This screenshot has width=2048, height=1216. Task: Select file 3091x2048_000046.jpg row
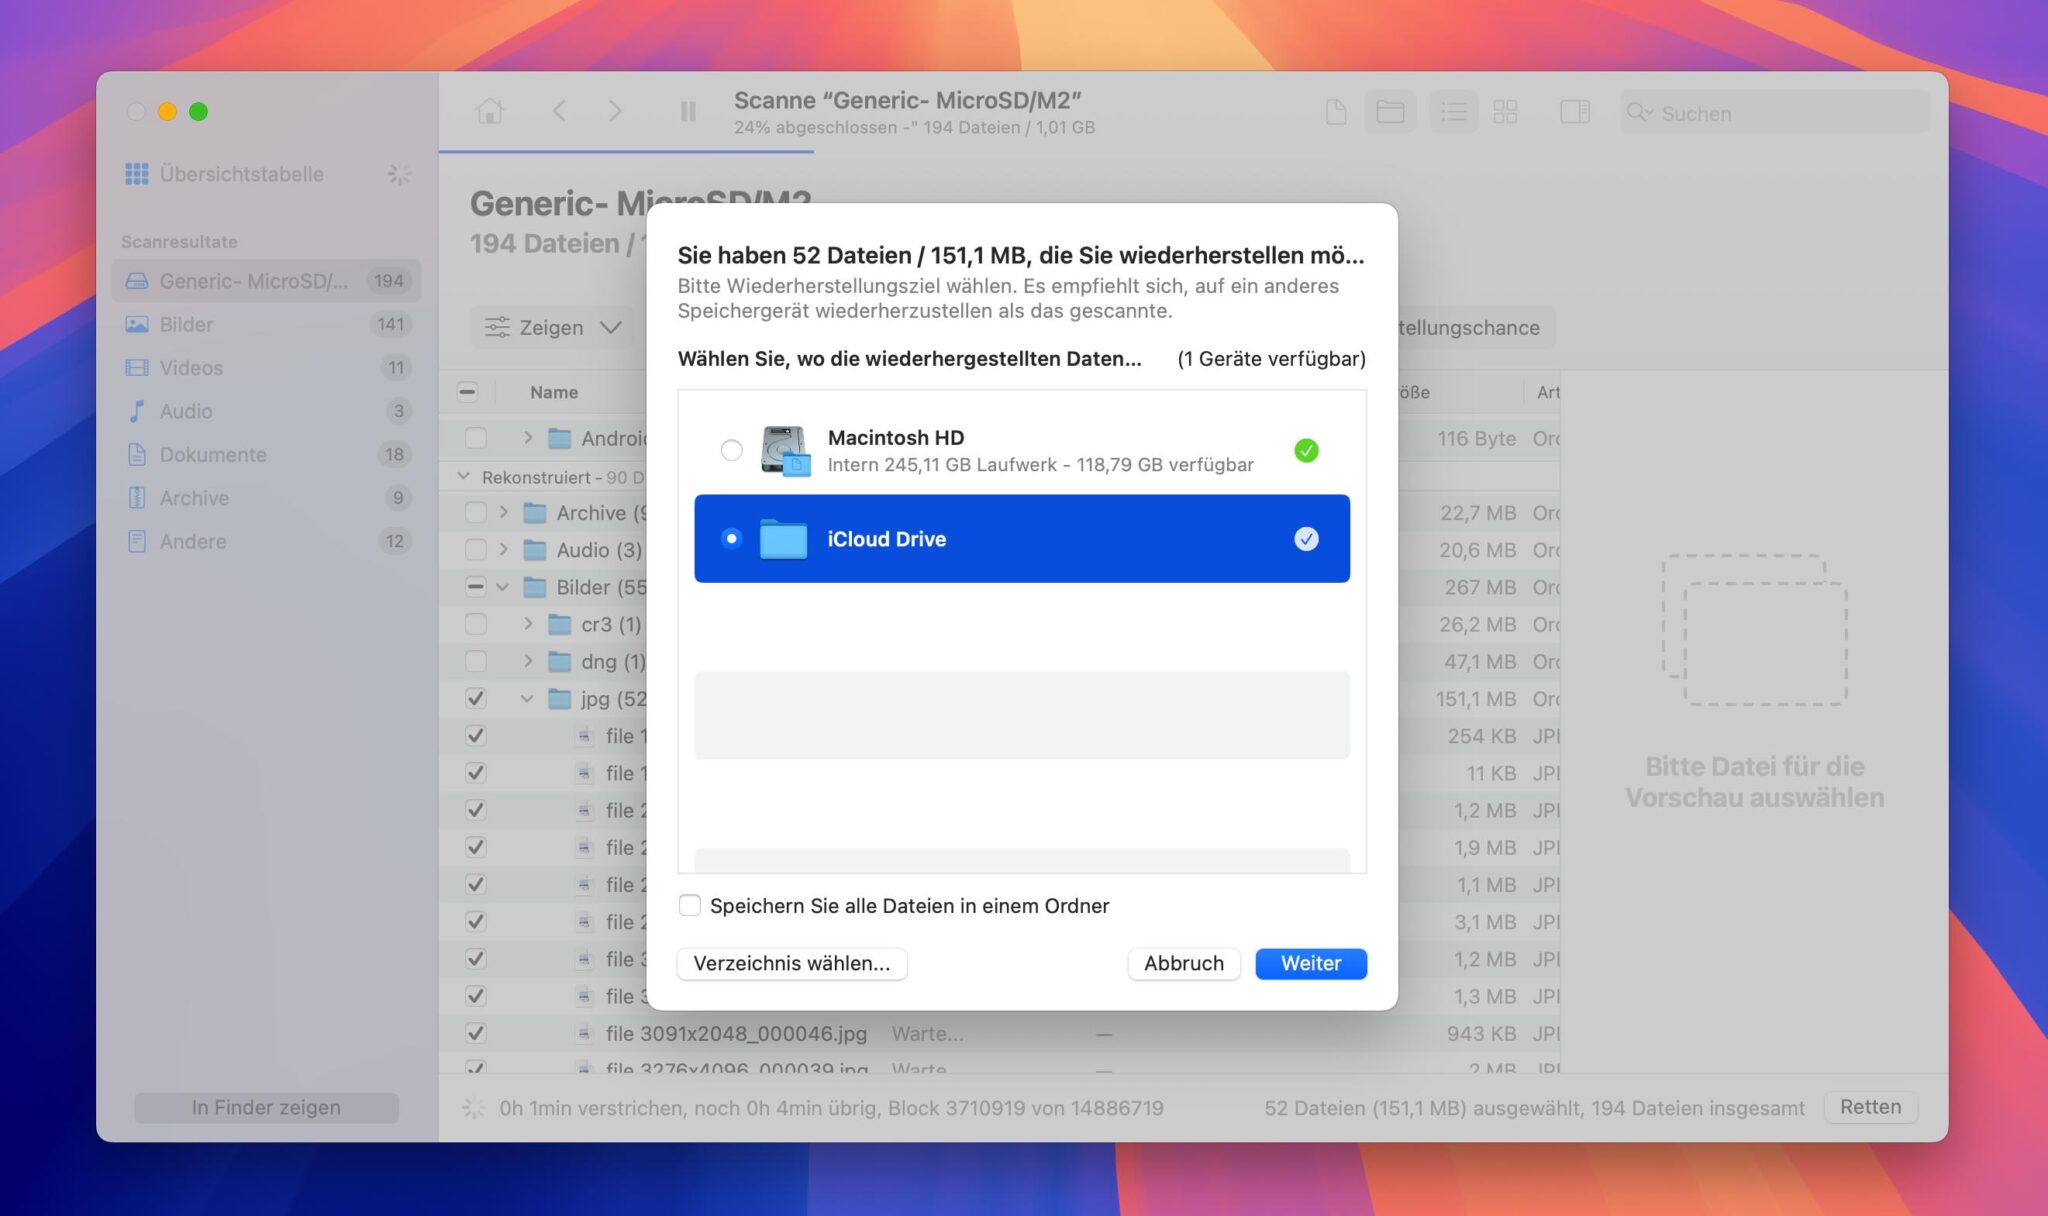[x=1000, y=1033]
